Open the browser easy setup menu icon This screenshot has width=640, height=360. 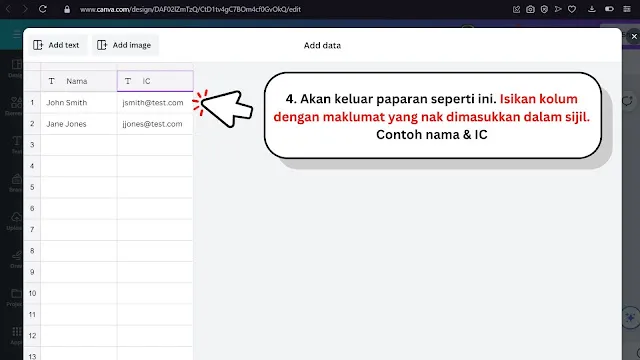(x=627, y=9)
